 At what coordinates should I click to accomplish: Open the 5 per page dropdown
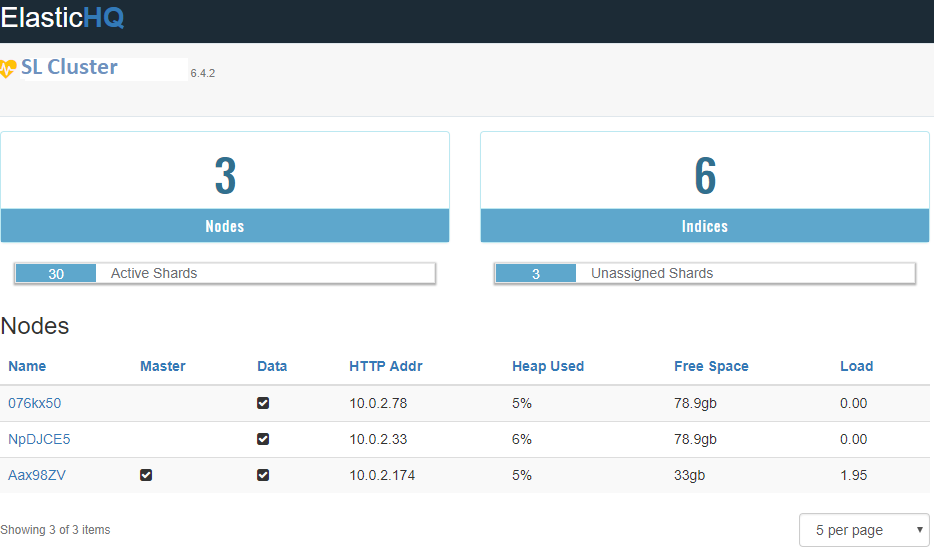pos(864,530)
